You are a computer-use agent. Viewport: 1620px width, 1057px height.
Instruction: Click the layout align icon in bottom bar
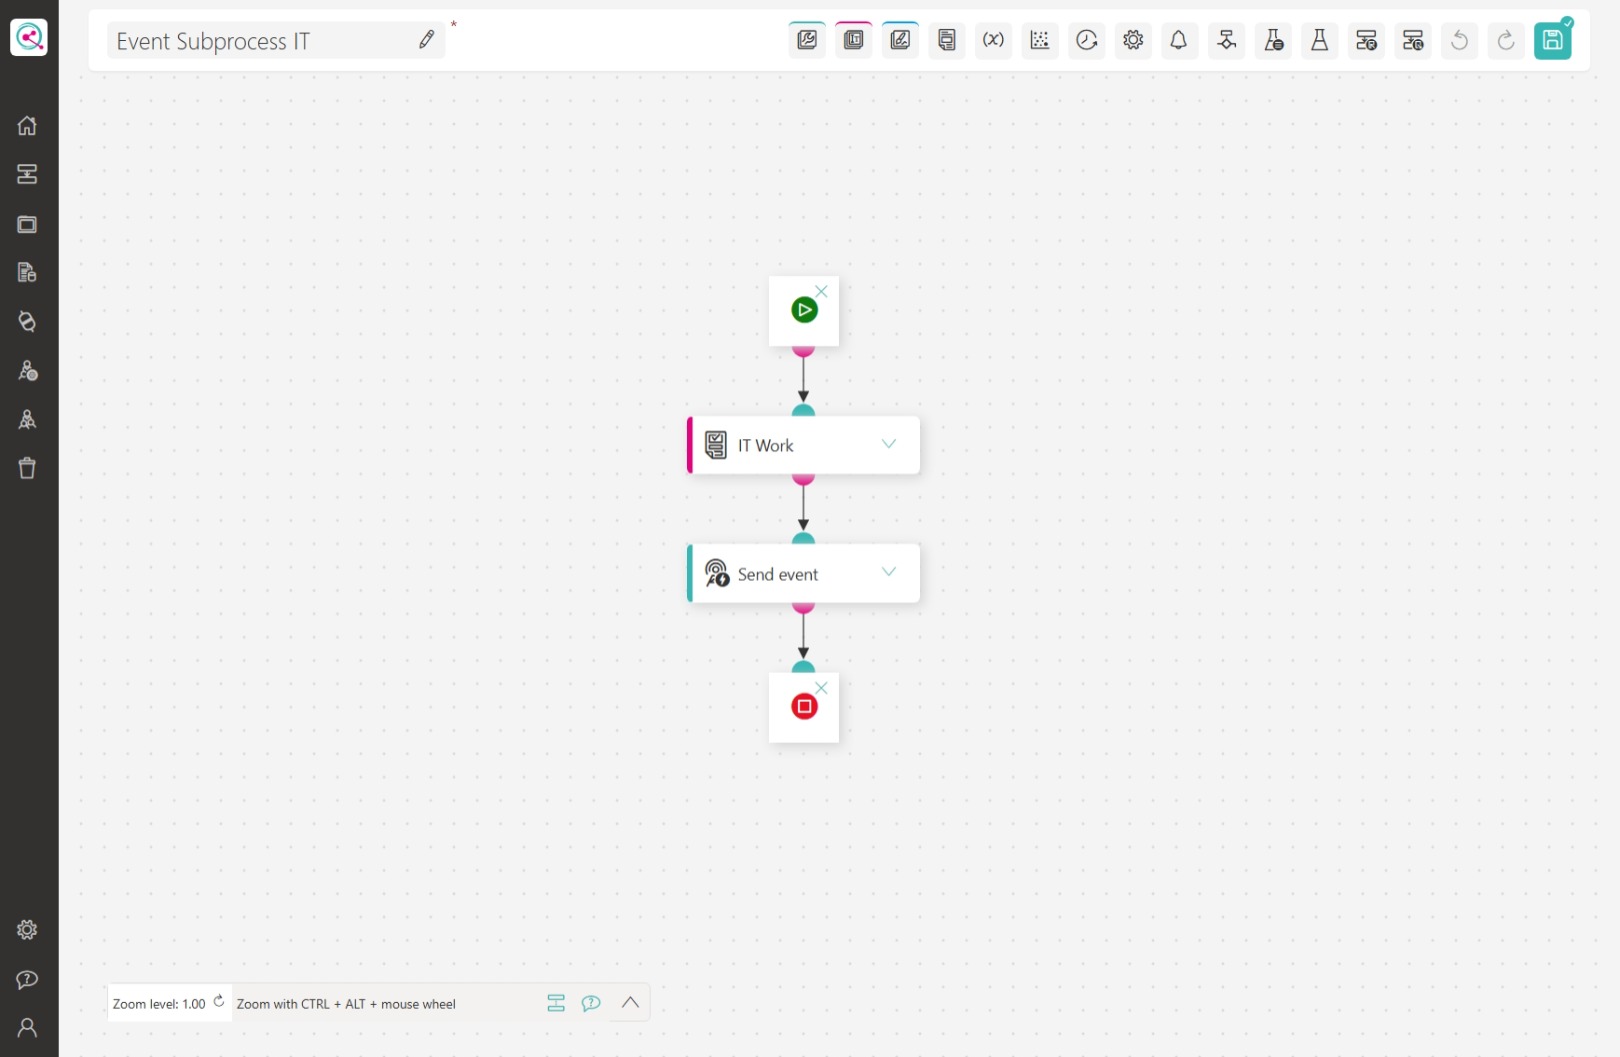(556, 1003)
